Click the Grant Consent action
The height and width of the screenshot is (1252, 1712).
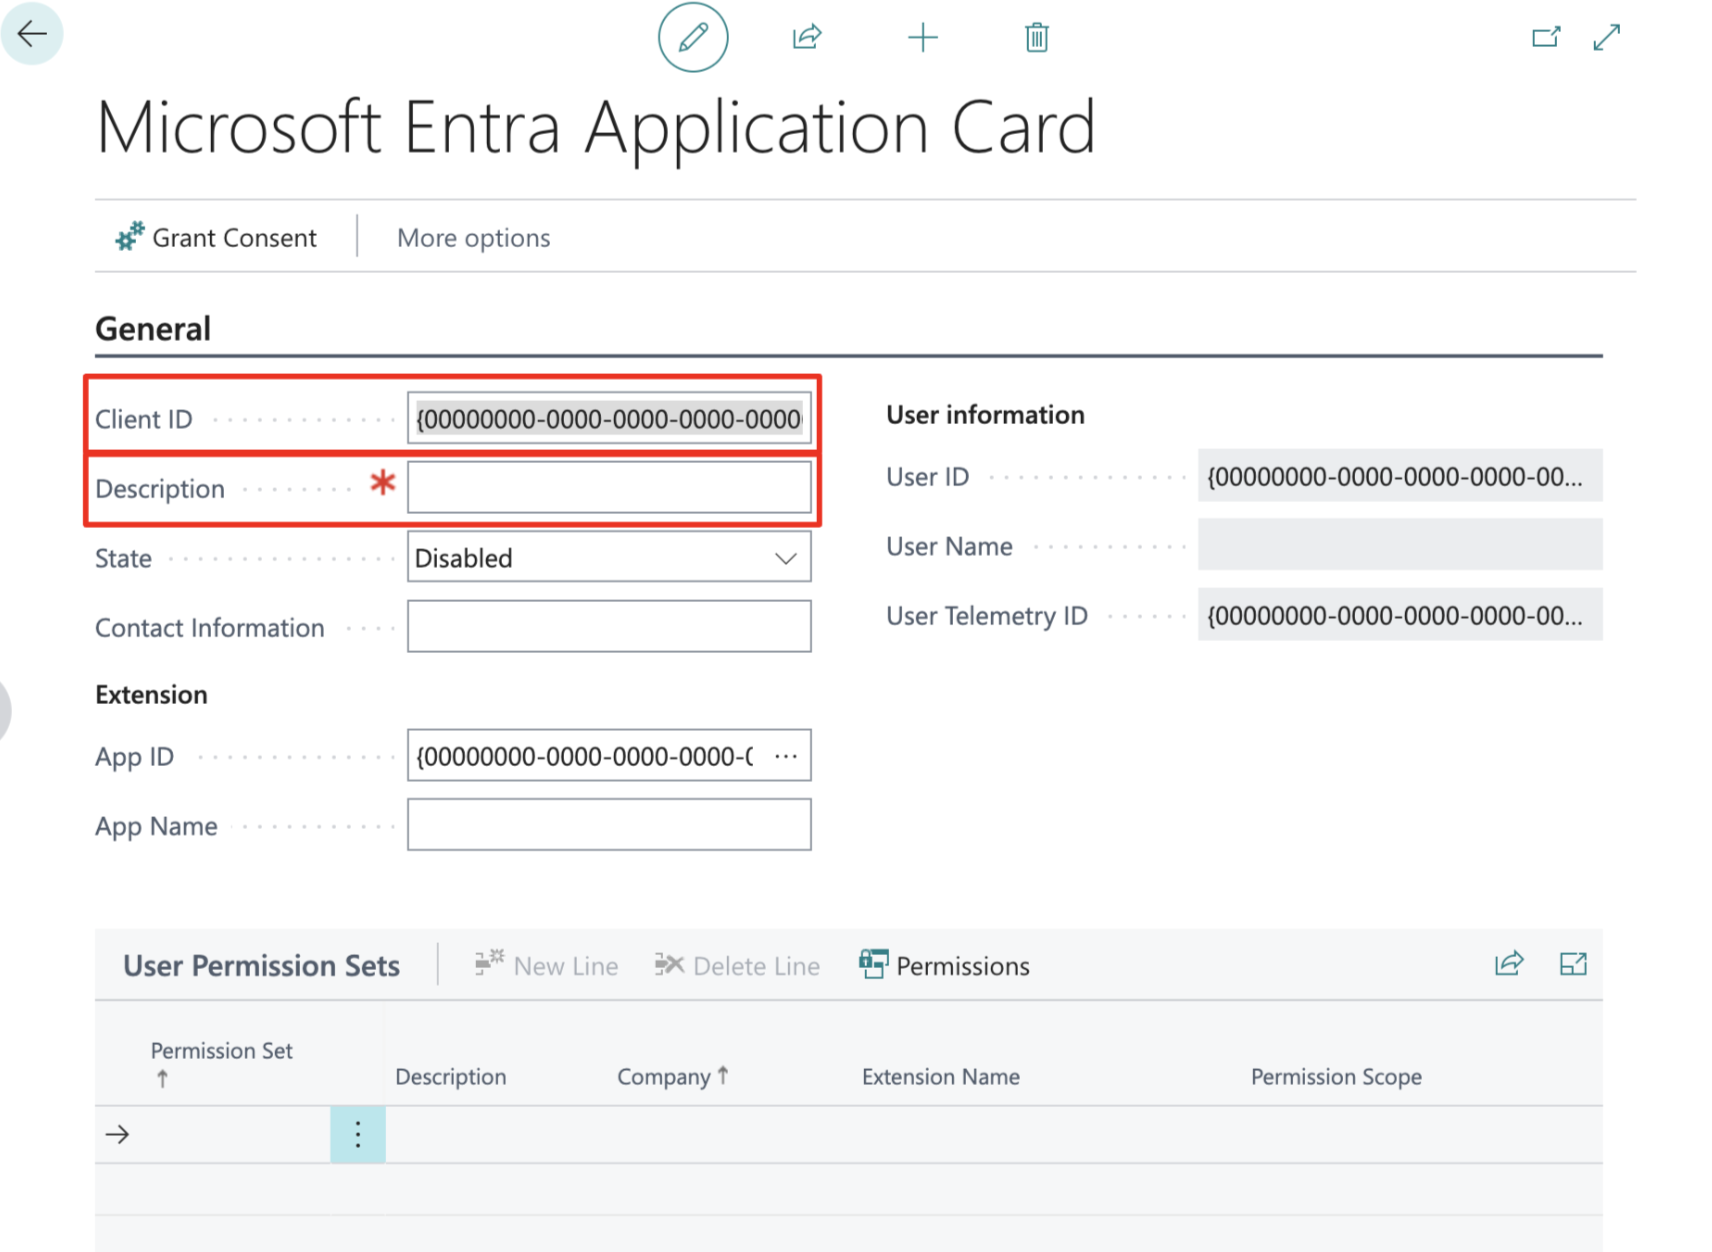216,238
